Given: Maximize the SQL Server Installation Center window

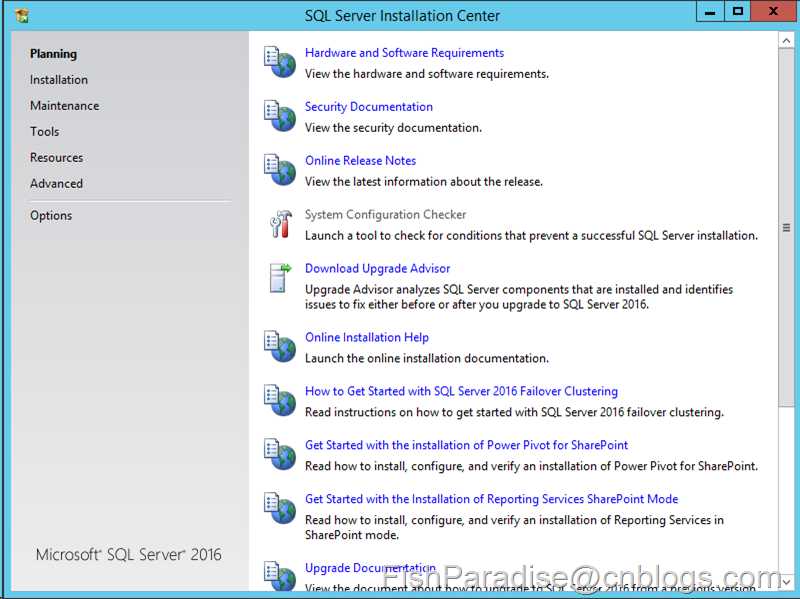Looking at the screenshot, I should pos(737,12).
